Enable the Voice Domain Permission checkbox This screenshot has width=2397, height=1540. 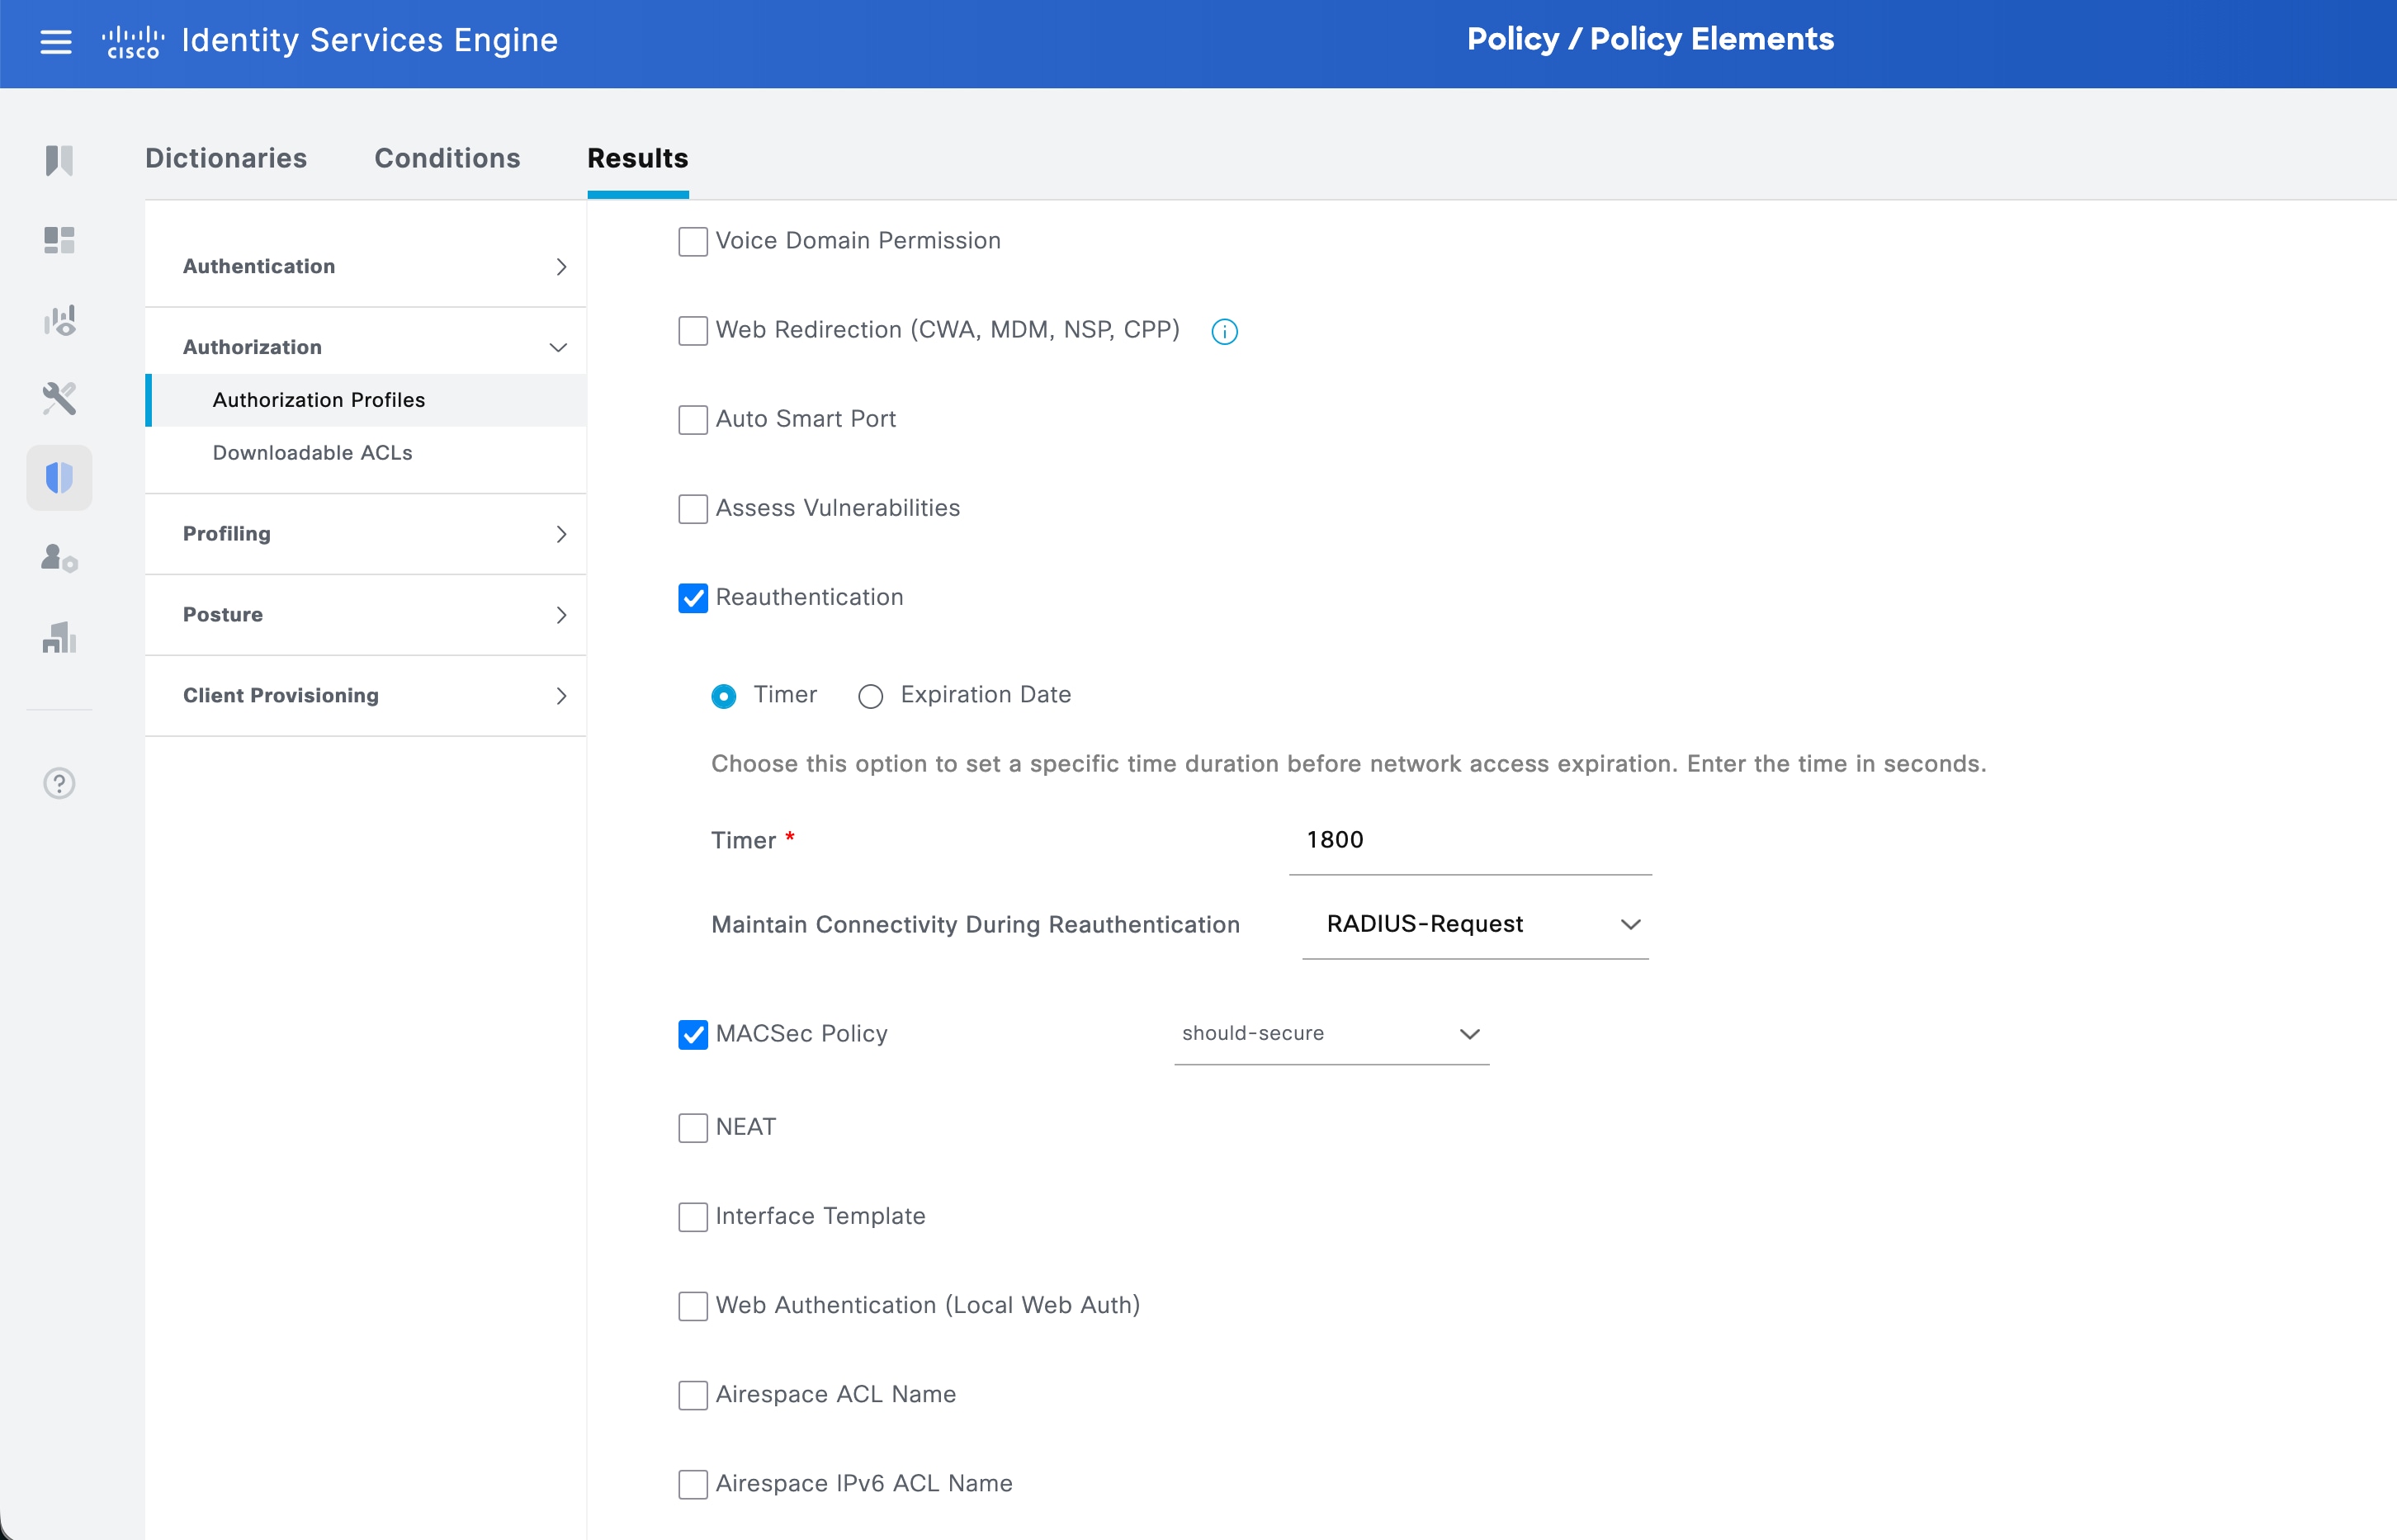pyautogui.click(x=693, y=241)
